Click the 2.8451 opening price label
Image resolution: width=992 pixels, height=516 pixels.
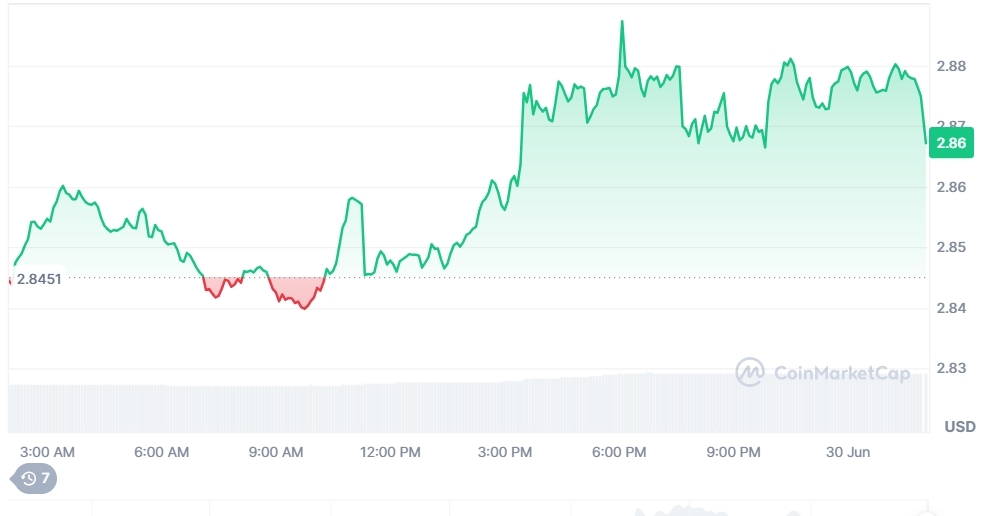coord(39,279)
